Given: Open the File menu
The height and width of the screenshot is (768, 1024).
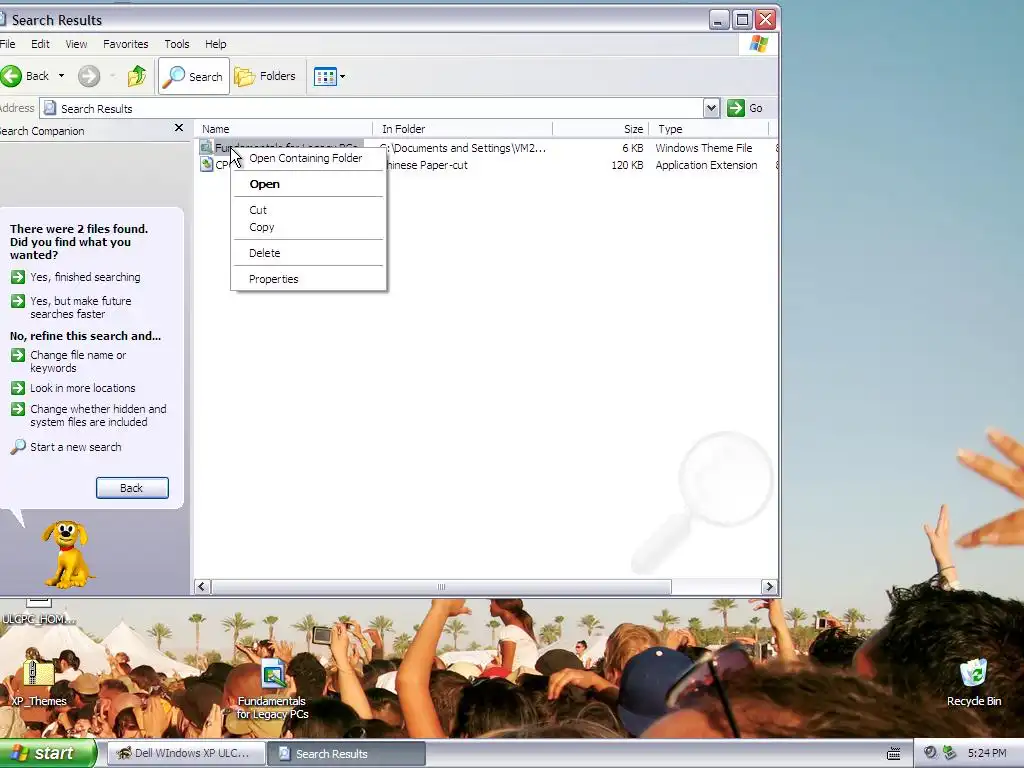Looking at the screenshot, I should (8, 44).
